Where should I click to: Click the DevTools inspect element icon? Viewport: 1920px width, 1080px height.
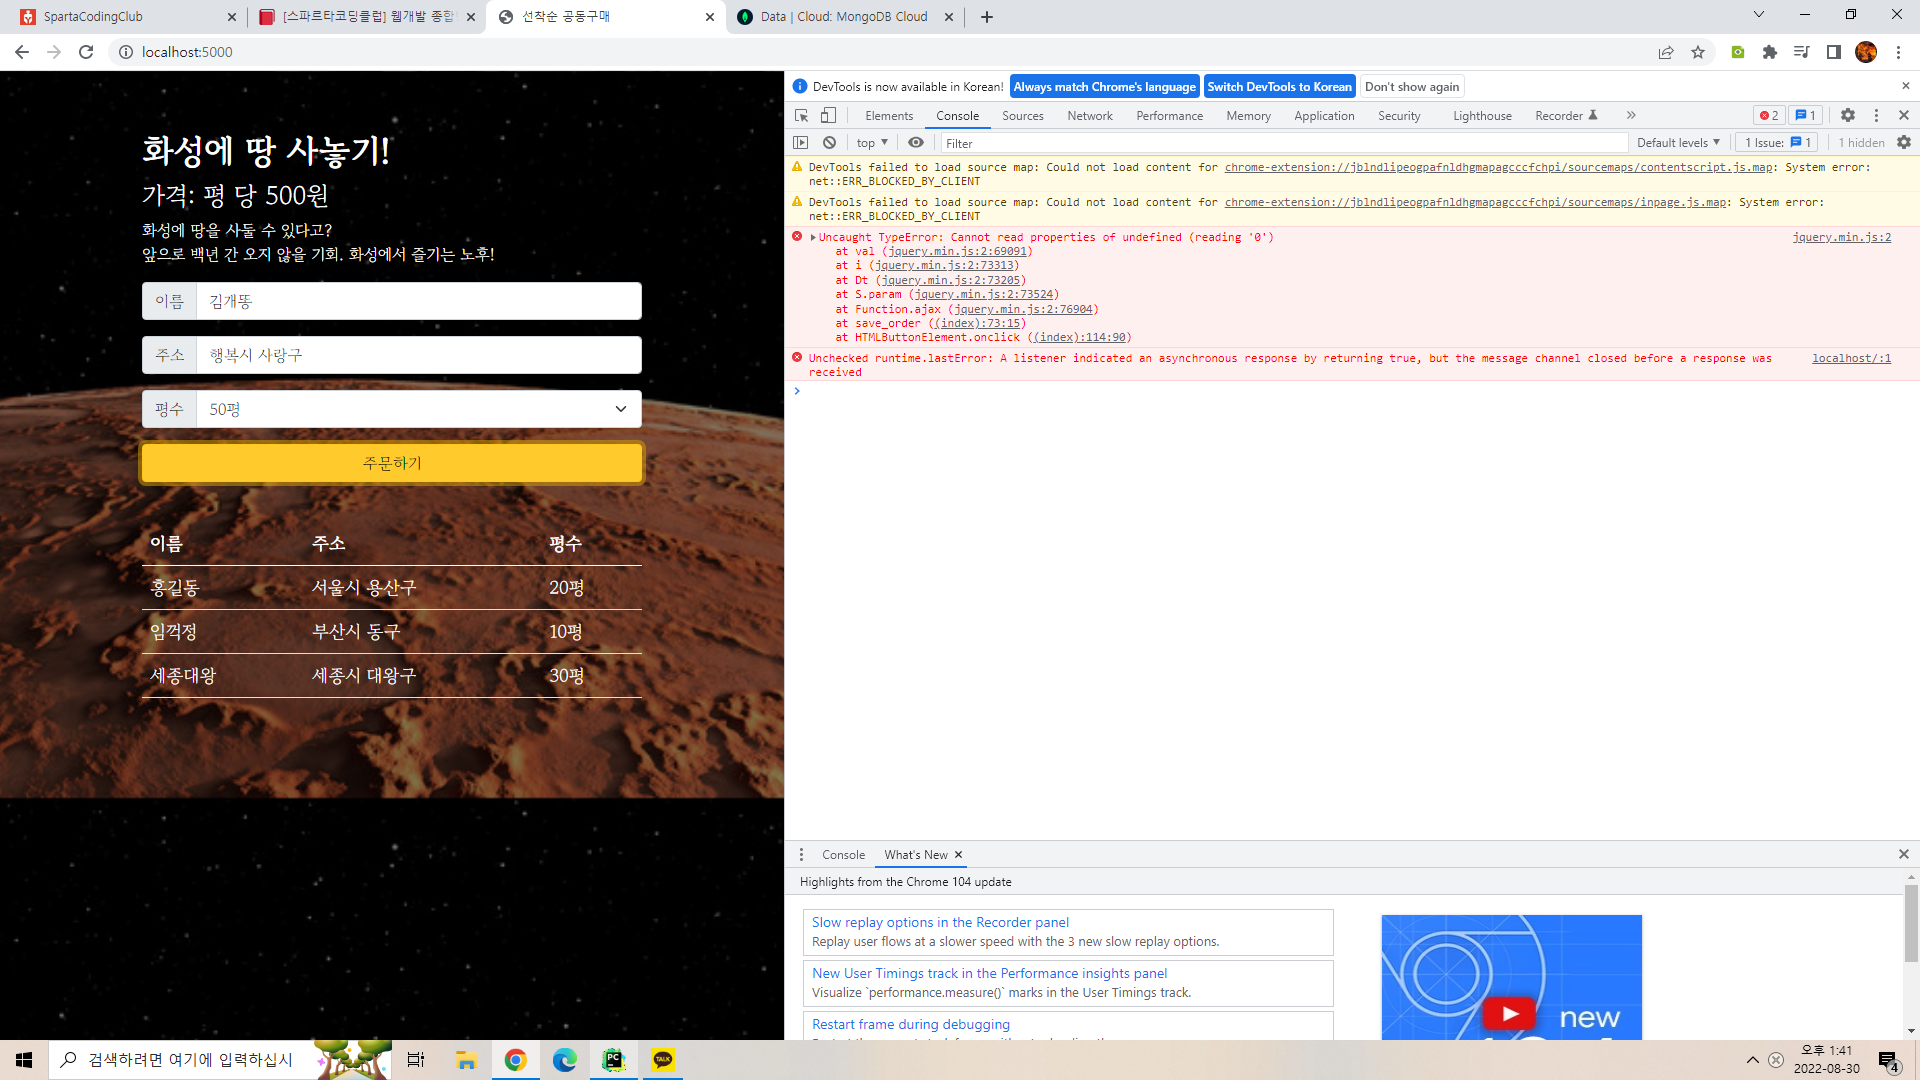tap(801, 116)
